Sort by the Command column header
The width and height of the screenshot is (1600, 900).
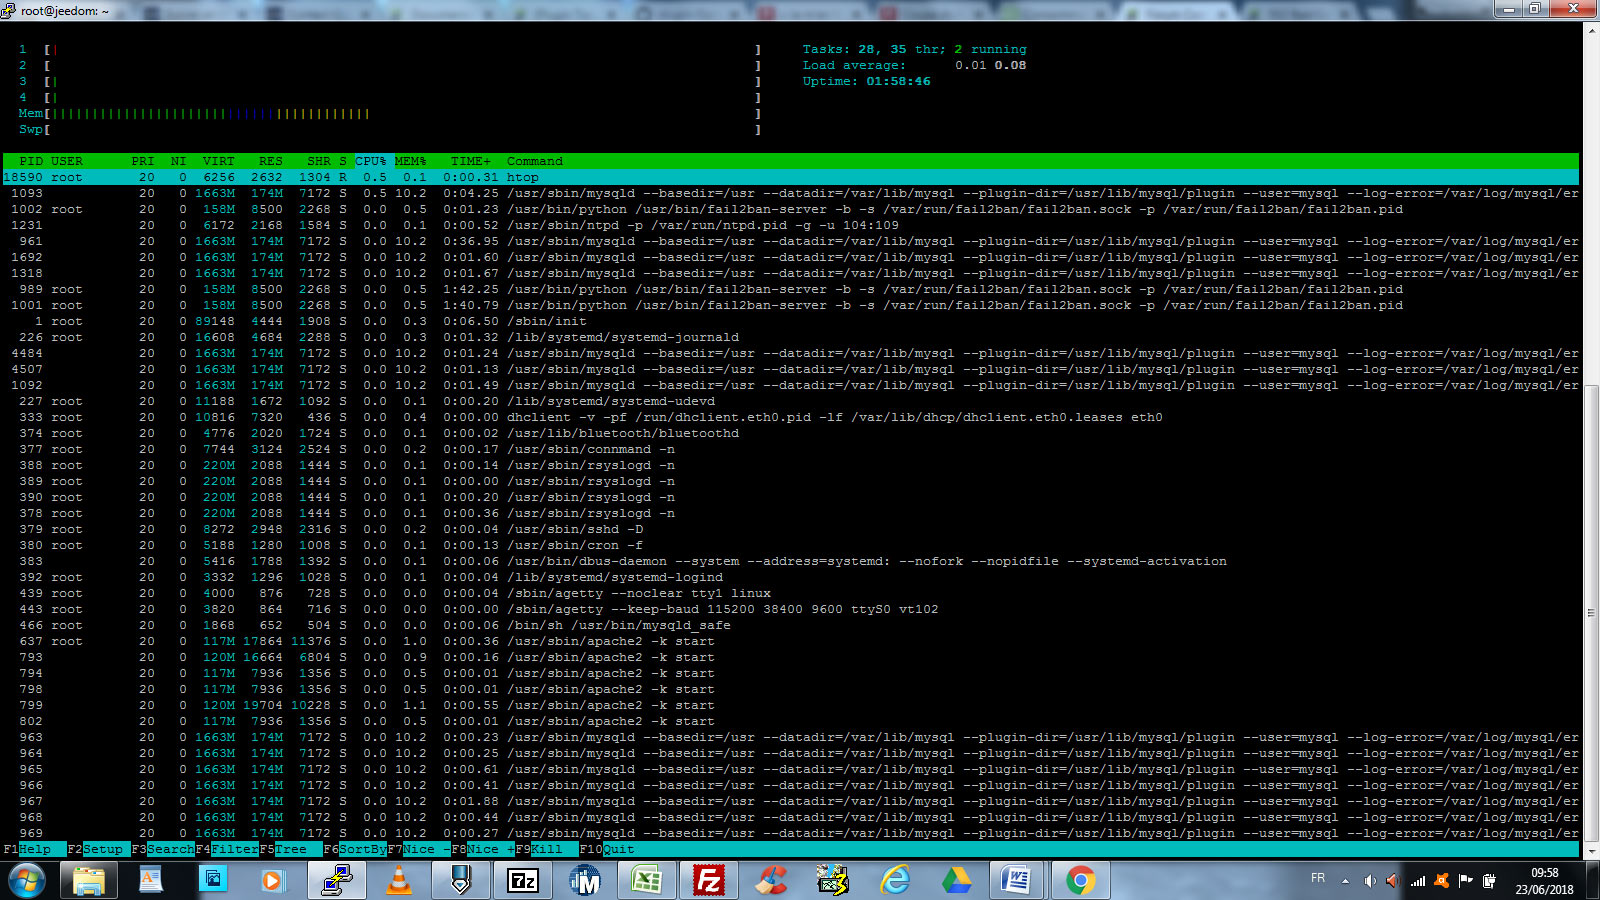pos(535,161)
